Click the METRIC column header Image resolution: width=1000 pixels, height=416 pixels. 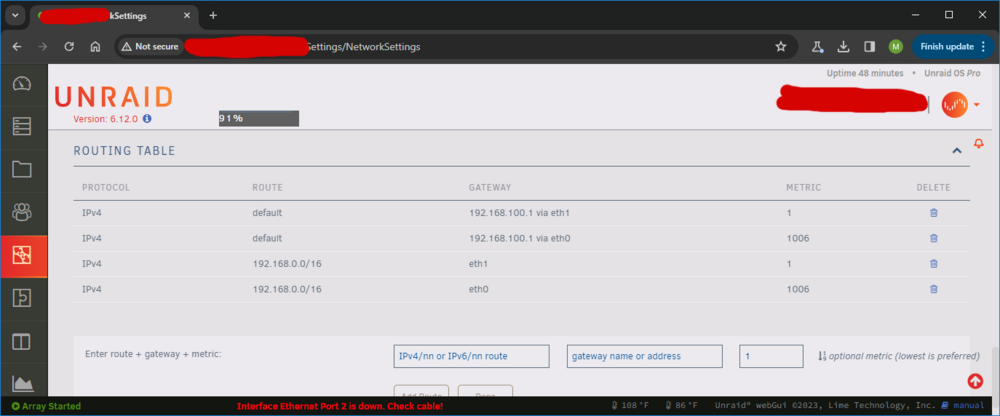804,188
